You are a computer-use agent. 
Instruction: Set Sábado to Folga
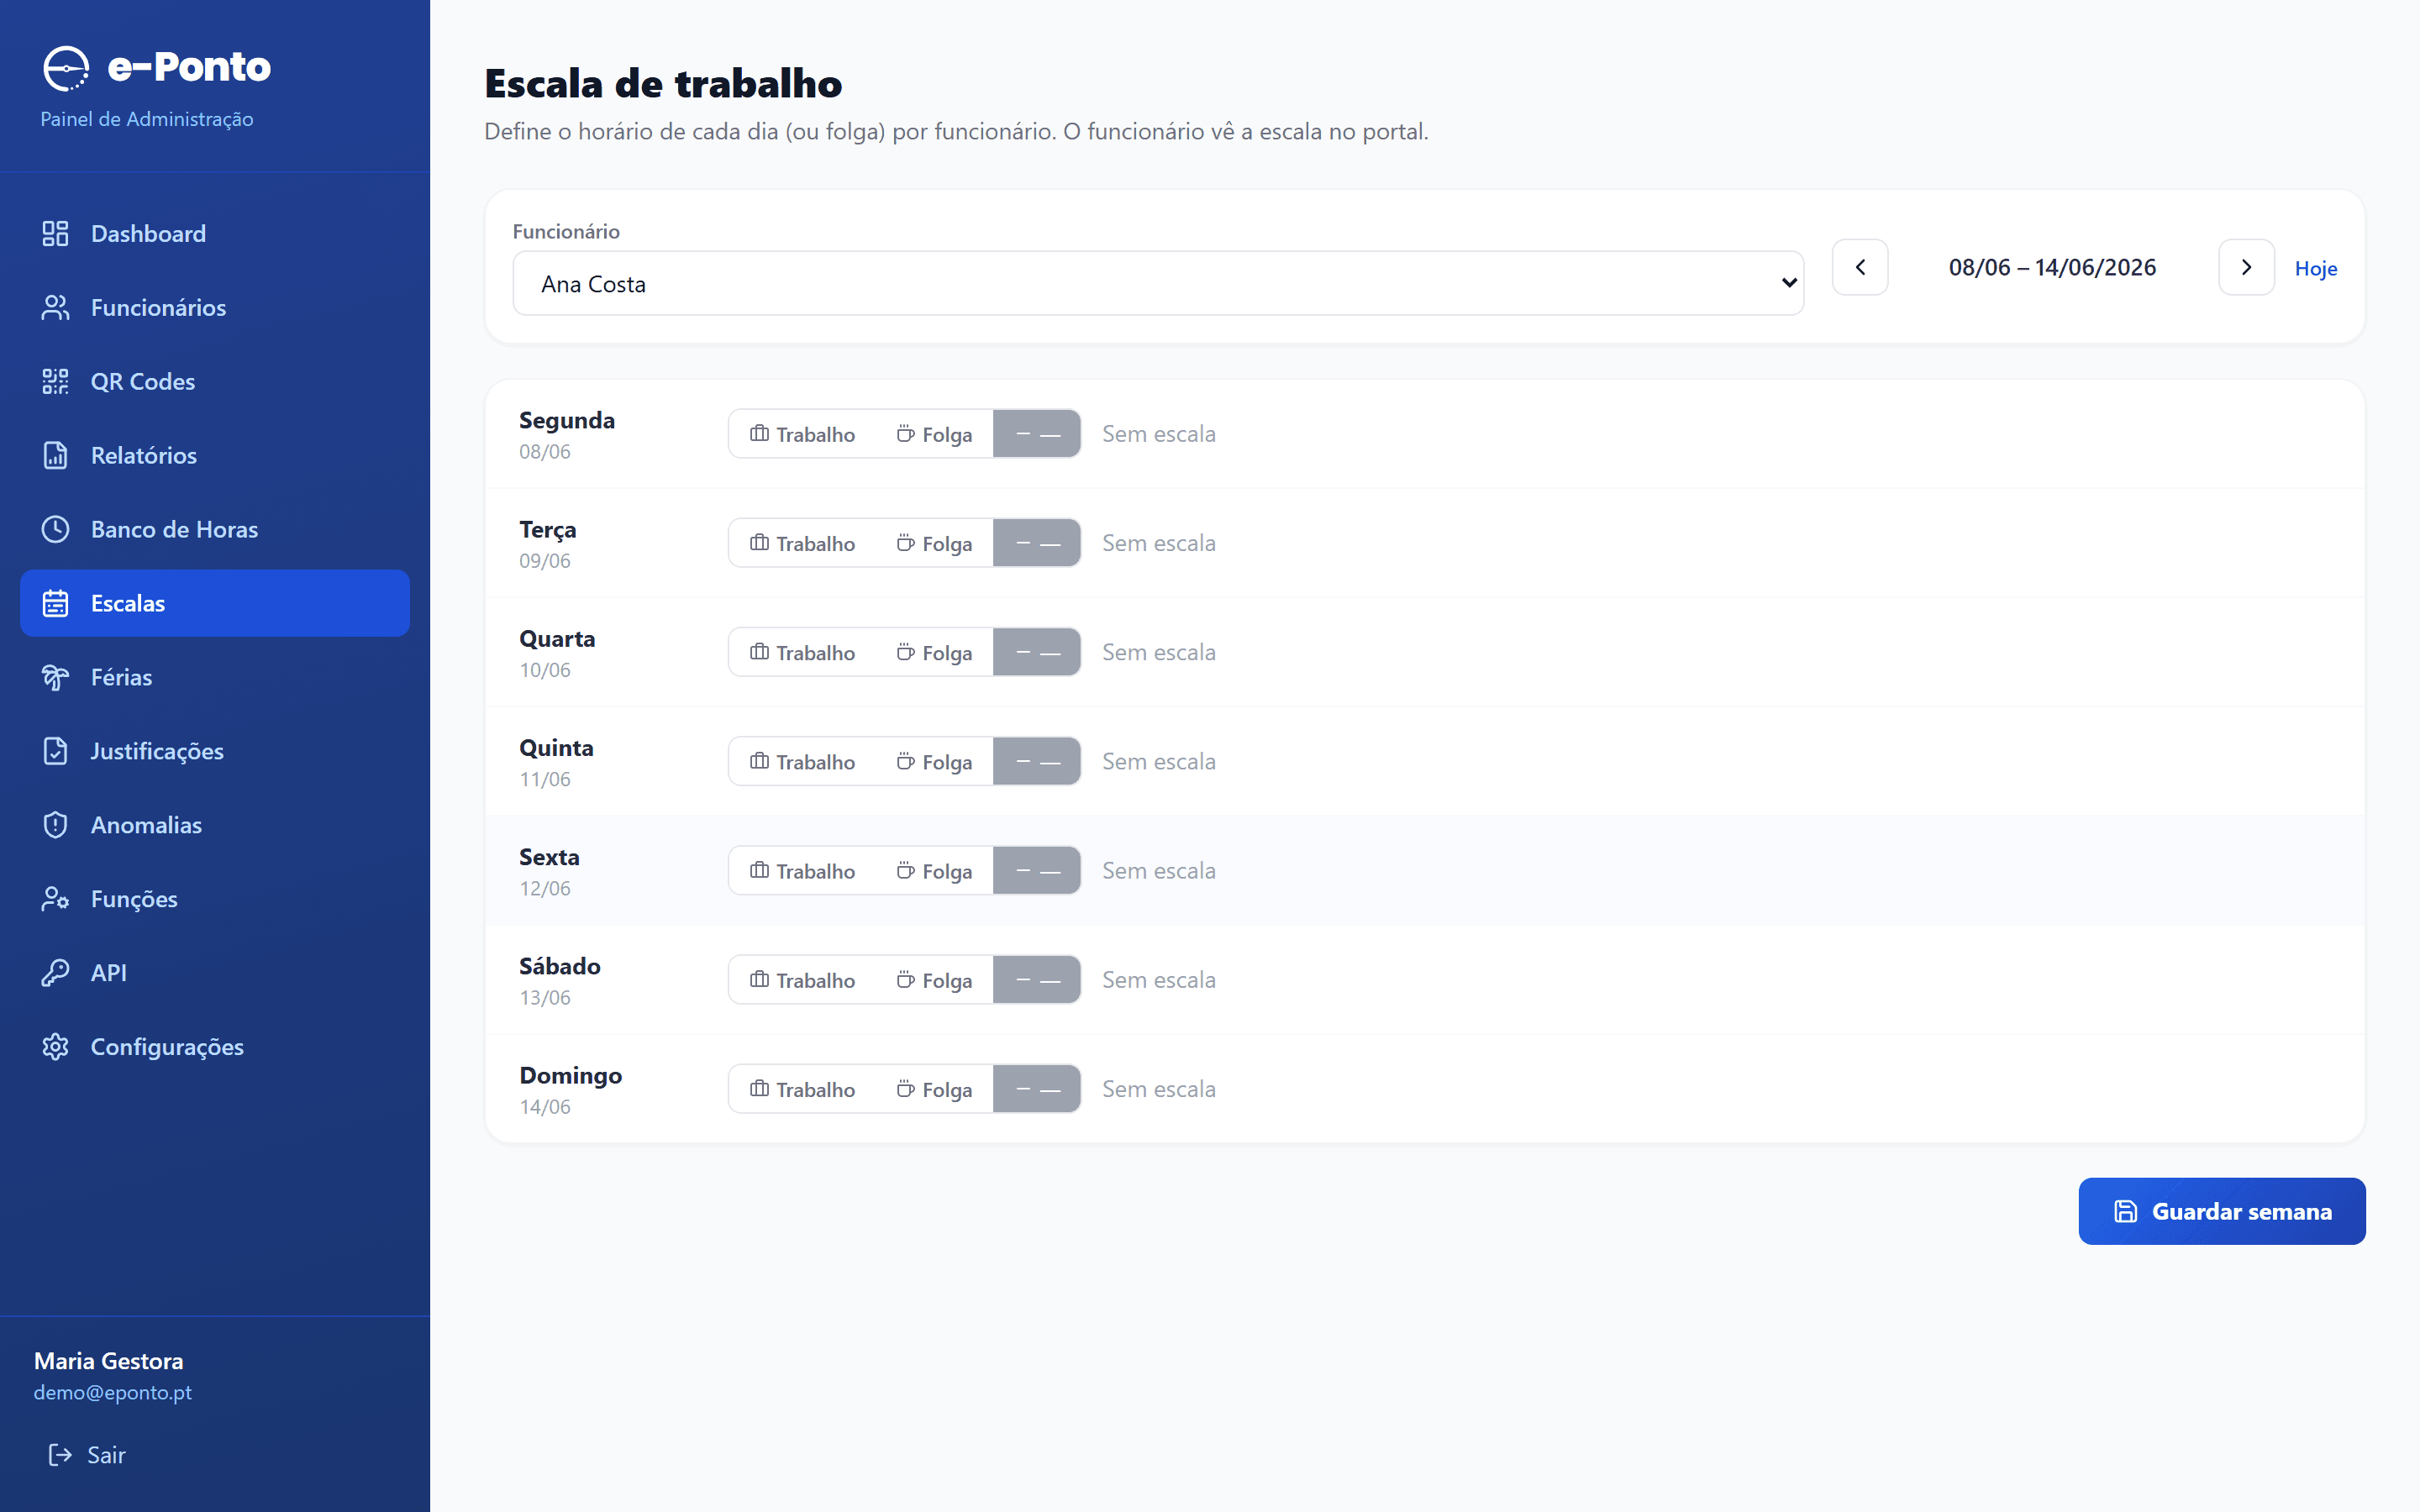[934, 979]
